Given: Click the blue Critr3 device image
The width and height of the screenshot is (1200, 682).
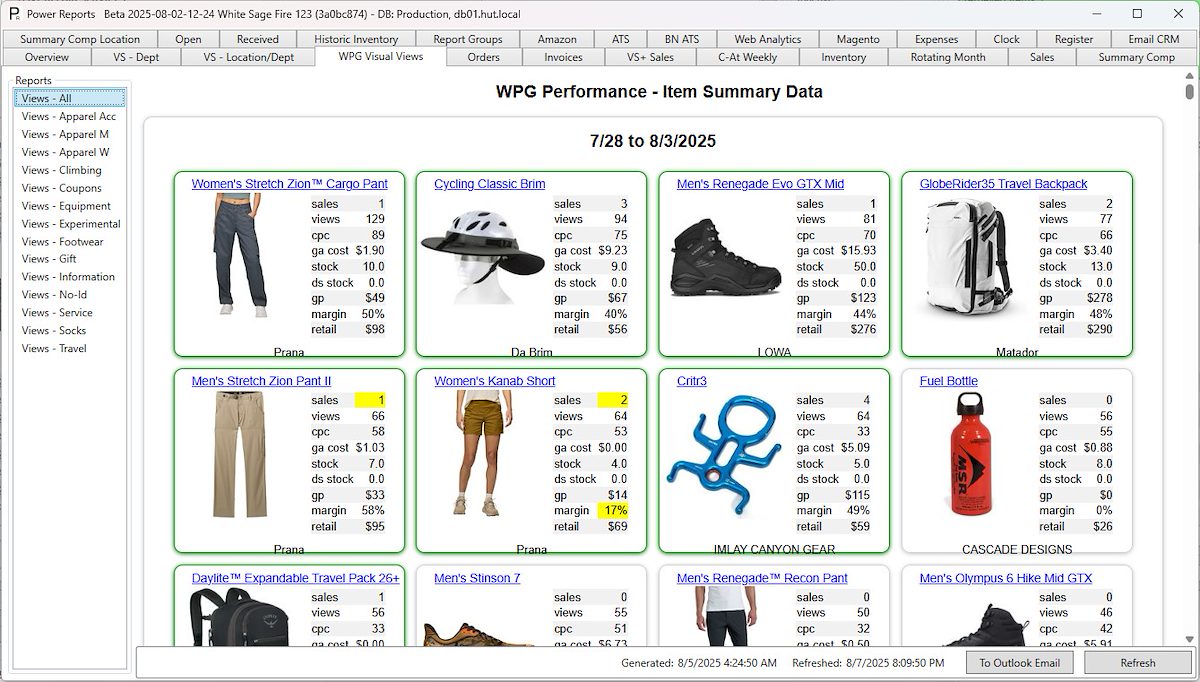Looking at the screenshot, I should click(725, 453).
